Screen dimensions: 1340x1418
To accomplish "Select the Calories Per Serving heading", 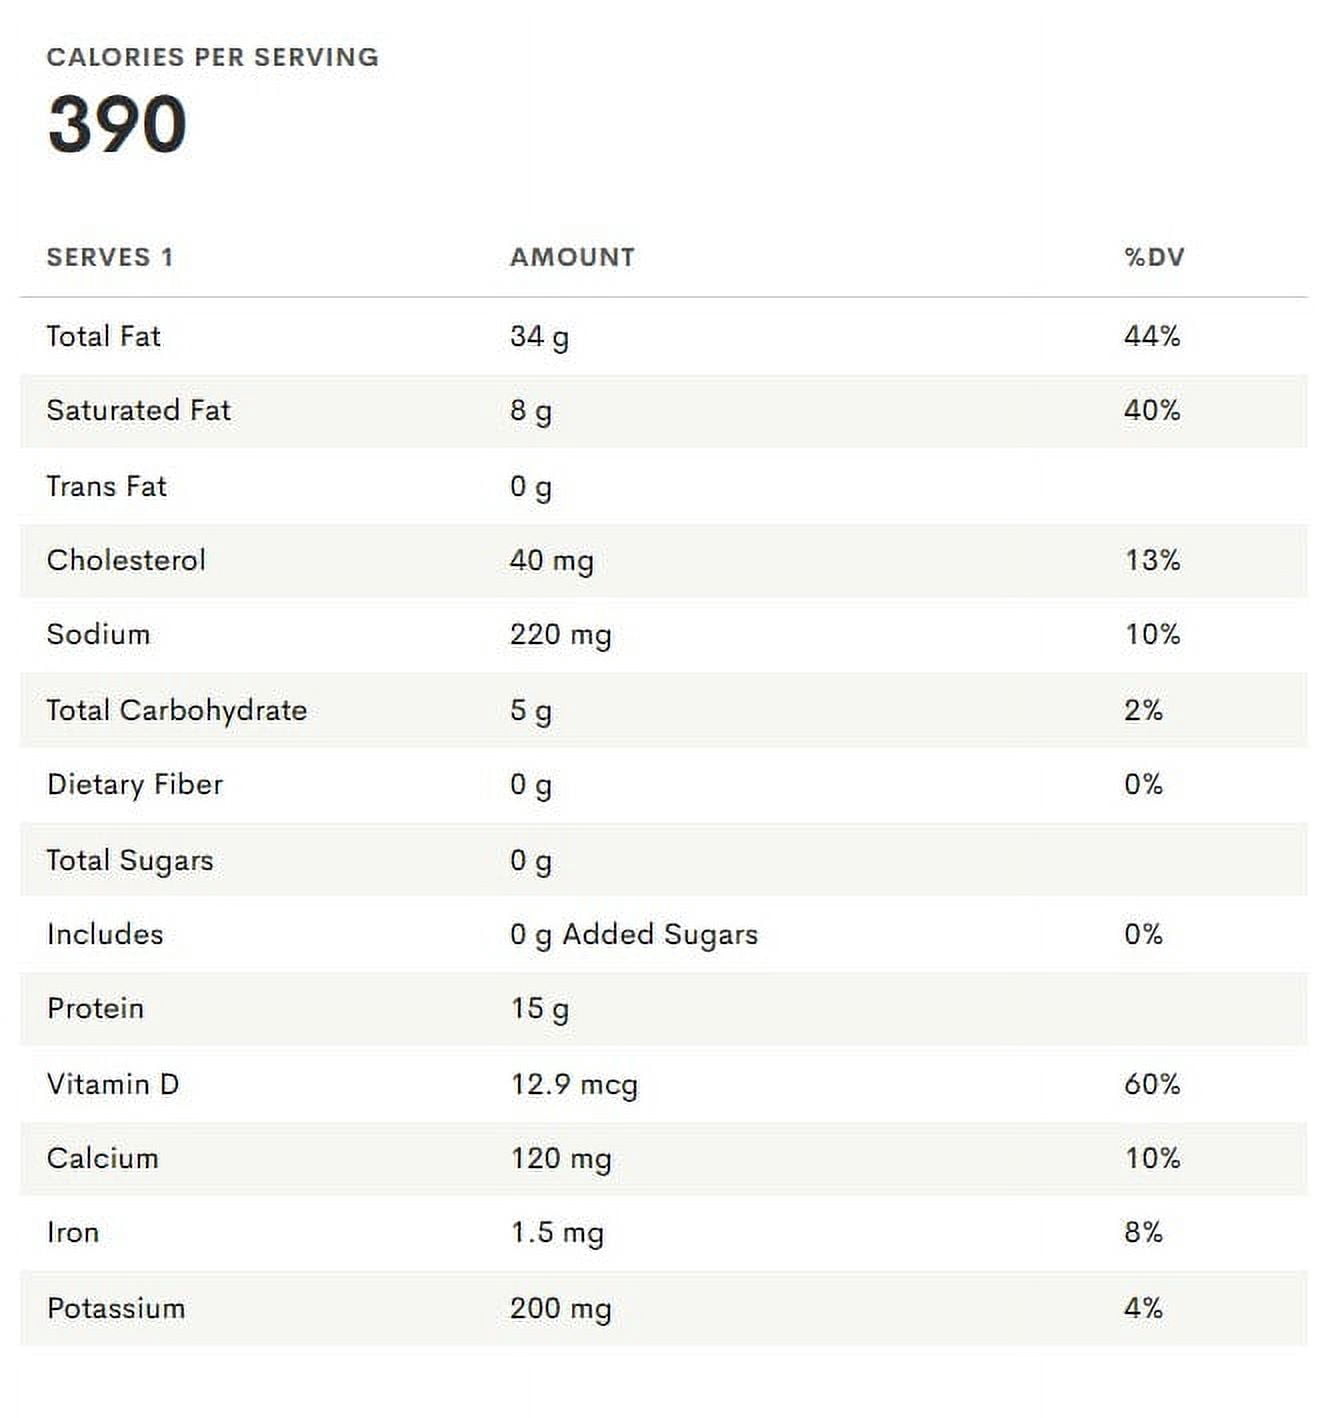I will [x=213, y=57].
